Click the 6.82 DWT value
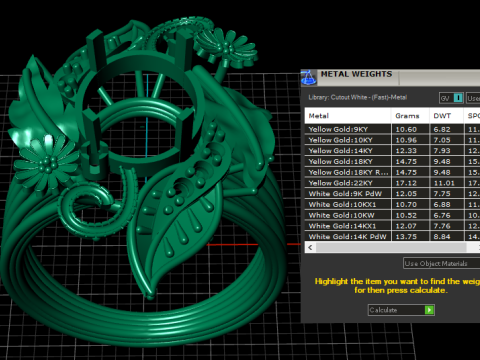The height and width of the screenshot is (360, 480). (442, 129)
